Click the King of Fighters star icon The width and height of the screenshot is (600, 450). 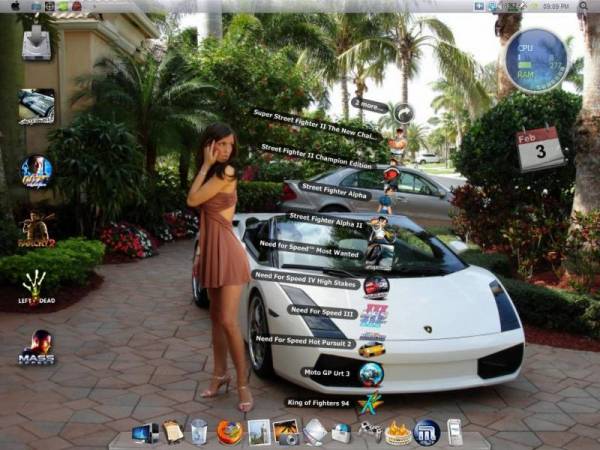[x=370, y=403]
